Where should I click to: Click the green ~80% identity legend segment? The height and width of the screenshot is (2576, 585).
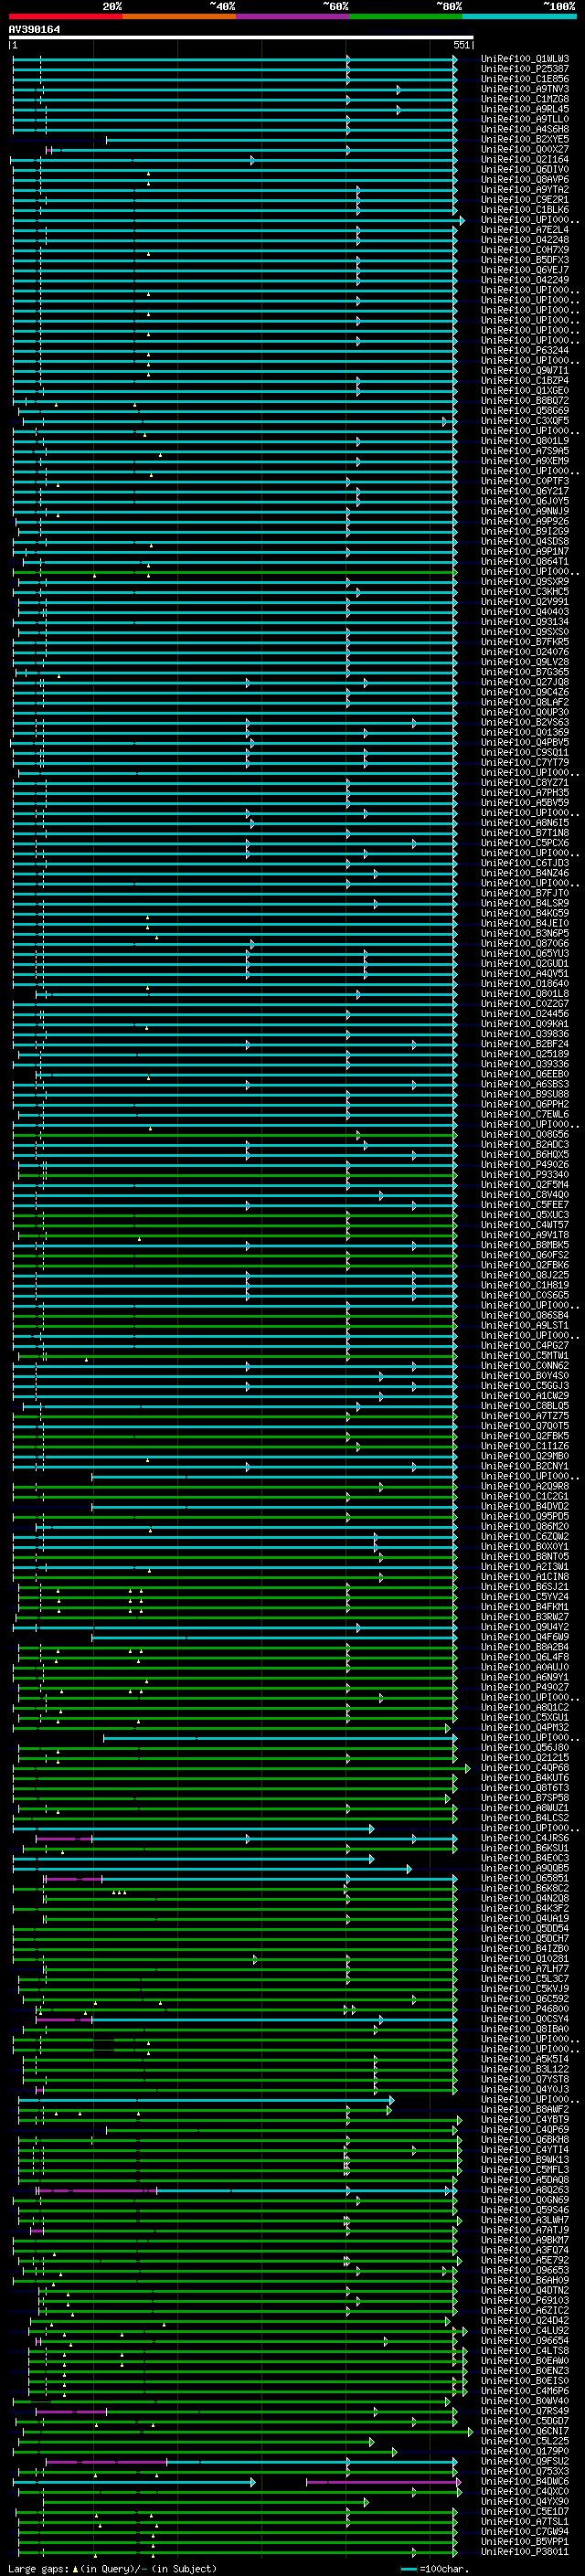[405, 16]
